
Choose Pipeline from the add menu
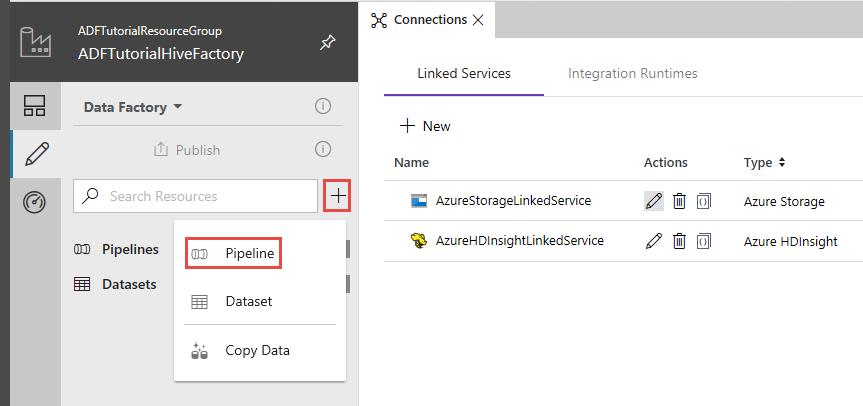(x=233, y=254)
